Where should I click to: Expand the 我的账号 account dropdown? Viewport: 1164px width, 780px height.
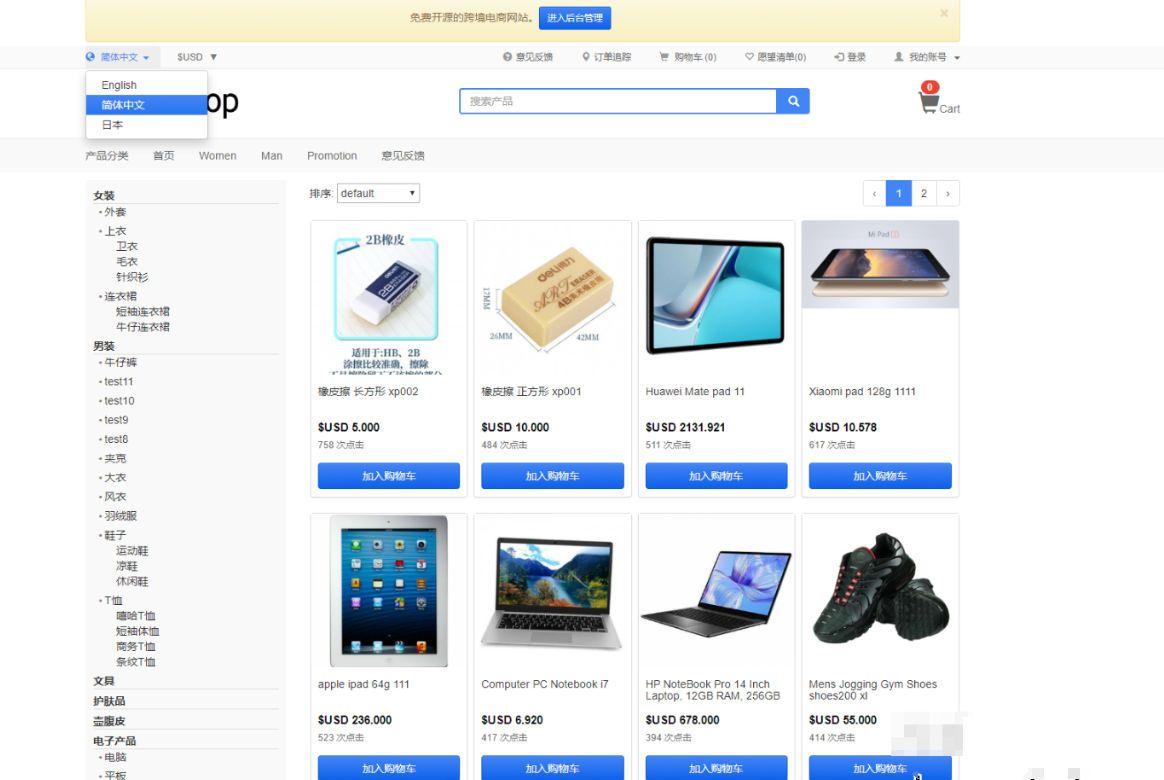coord(927,57)
